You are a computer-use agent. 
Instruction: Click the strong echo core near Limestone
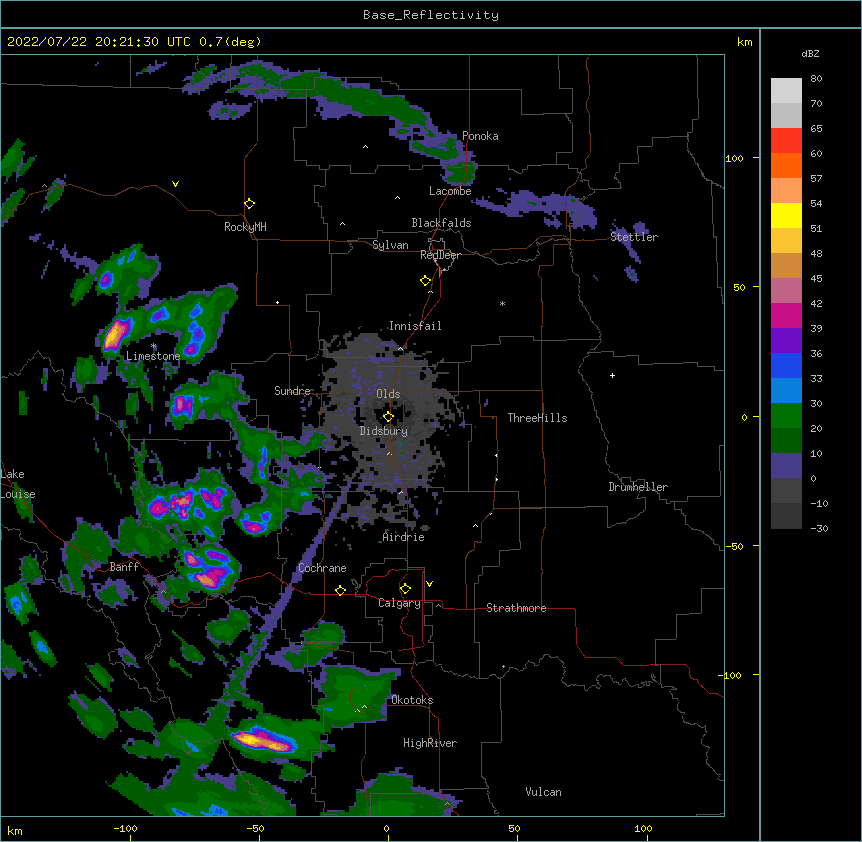tap(115, 334)
